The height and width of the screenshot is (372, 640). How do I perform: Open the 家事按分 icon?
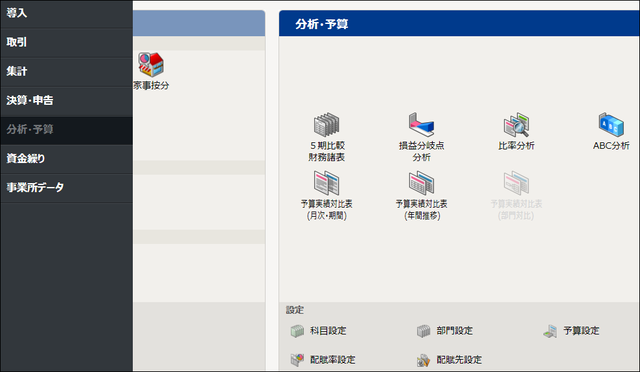click(151, 65)
